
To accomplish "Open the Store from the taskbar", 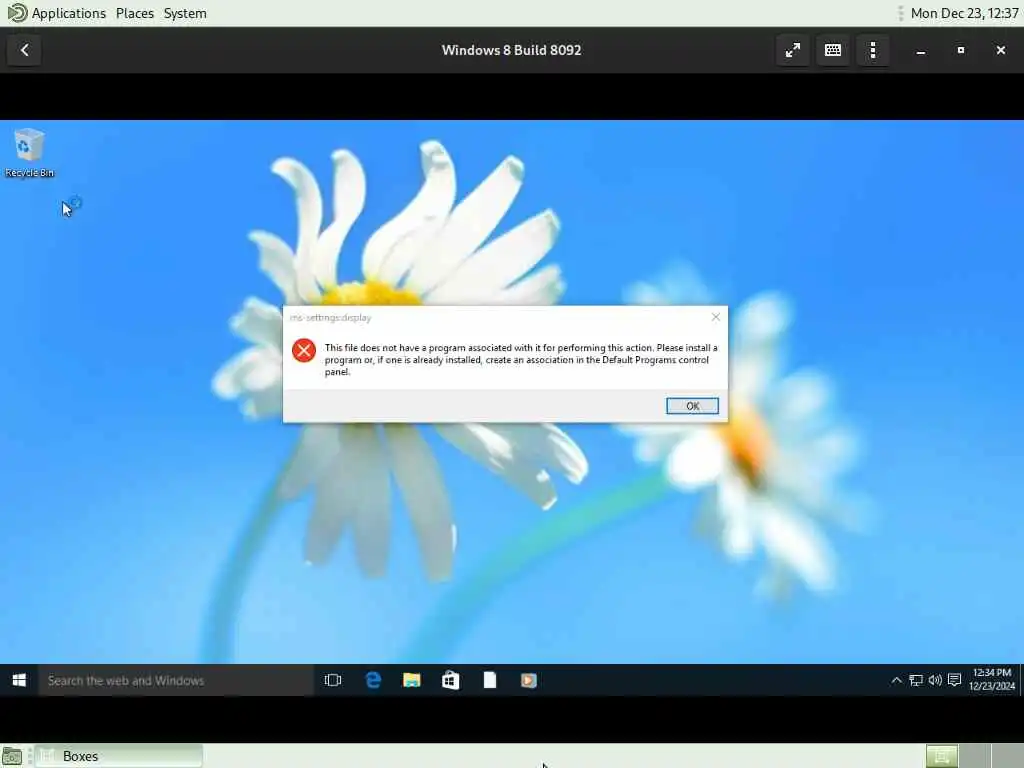I will [451, 680].
